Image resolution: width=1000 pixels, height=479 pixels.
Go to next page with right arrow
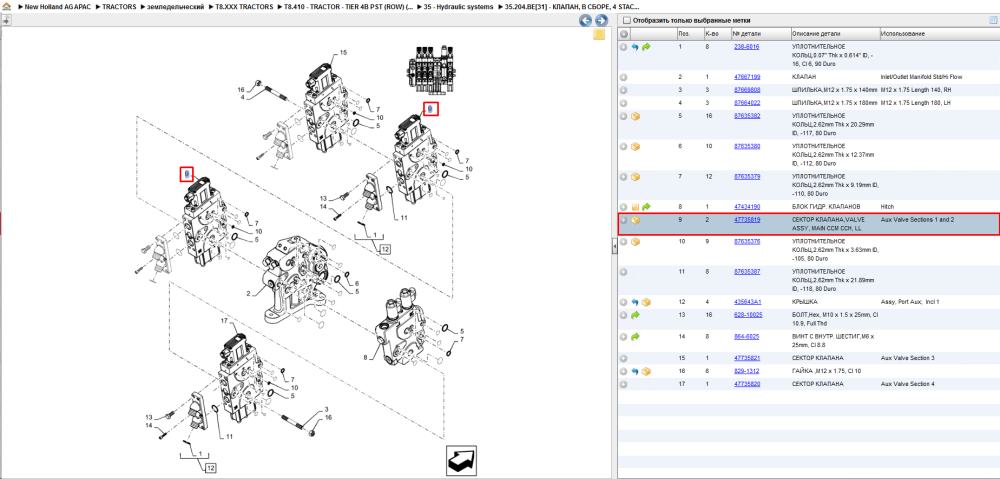pos(599,20)
